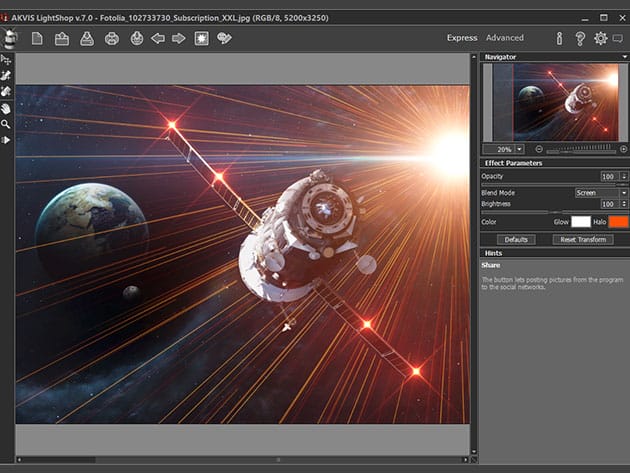
Task: Click the Redo right arrow icon
Action: tap(178, 39)
